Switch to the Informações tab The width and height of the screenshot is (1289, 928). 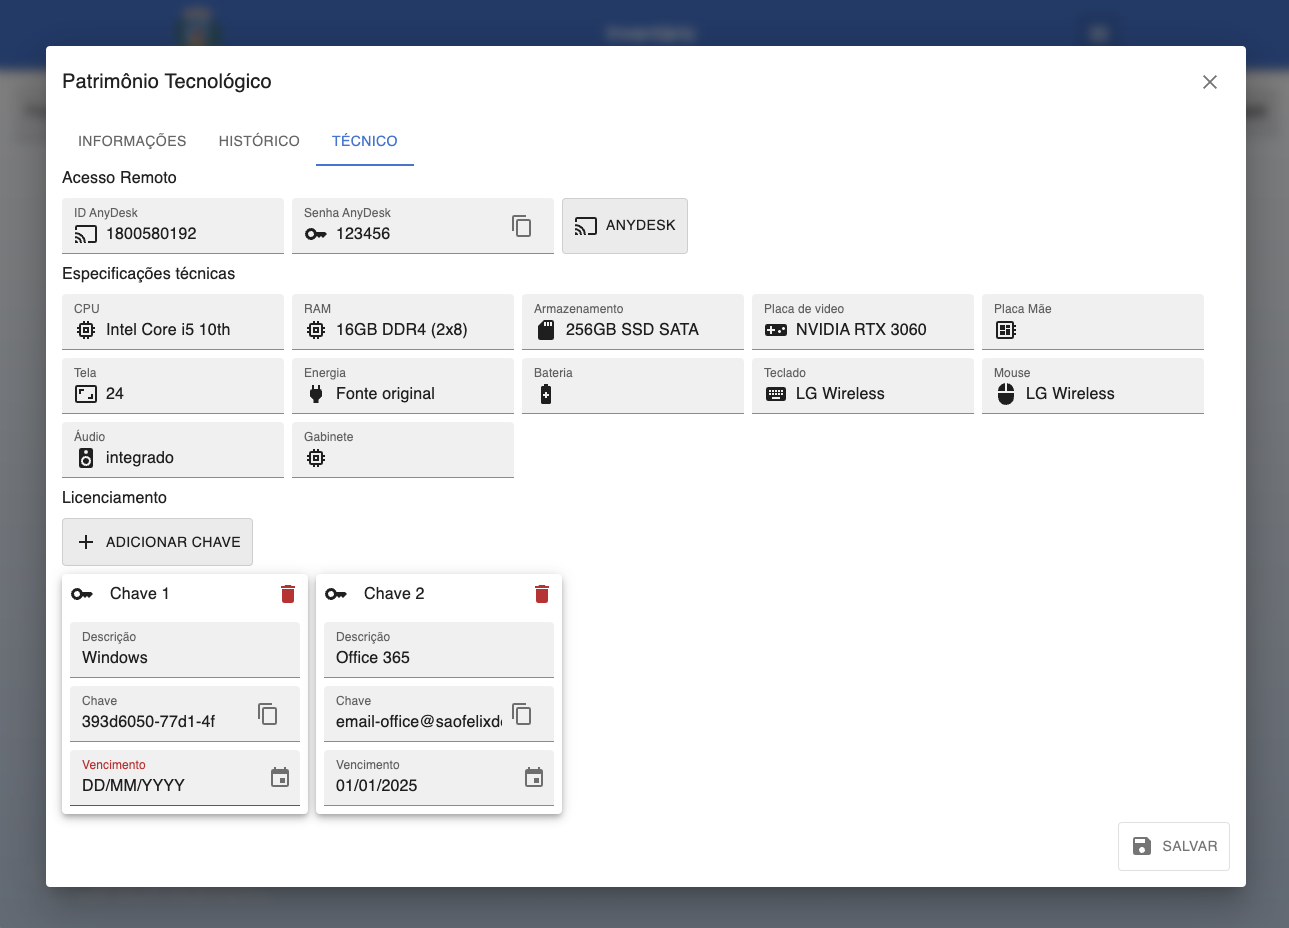pos(132,141)
